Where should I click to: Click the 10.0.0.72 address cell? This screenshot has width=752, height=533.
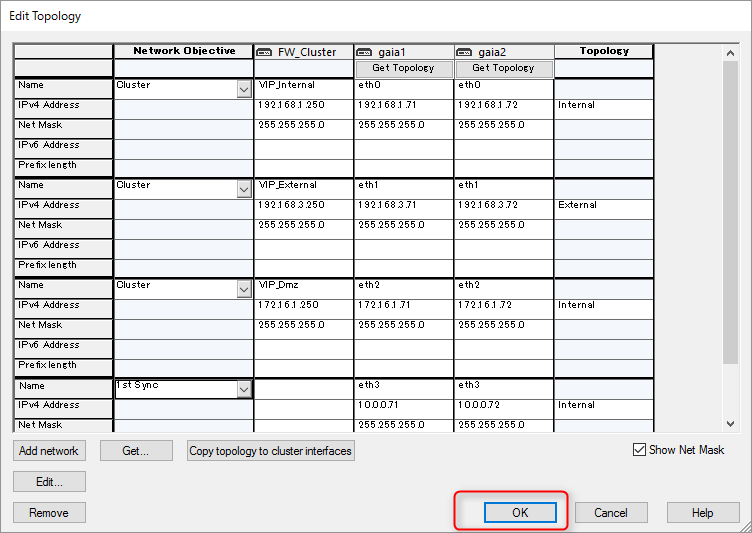coord(504,409)
